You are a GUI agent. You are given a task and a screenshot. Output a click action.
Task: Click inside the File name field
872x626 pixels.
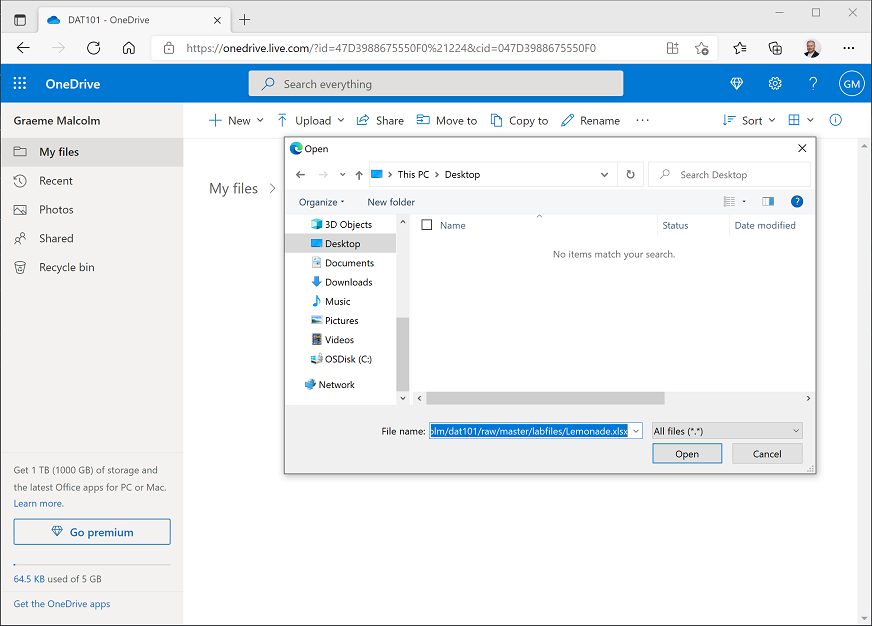click(x=530, y=430)
